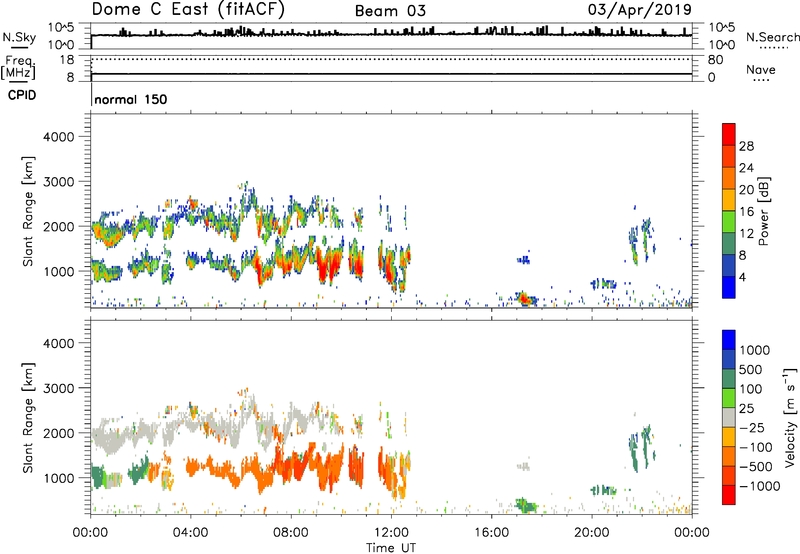
Task: Click the '20:00' time axis tick label
Action: pyautogui.click(x=592, y=533)
